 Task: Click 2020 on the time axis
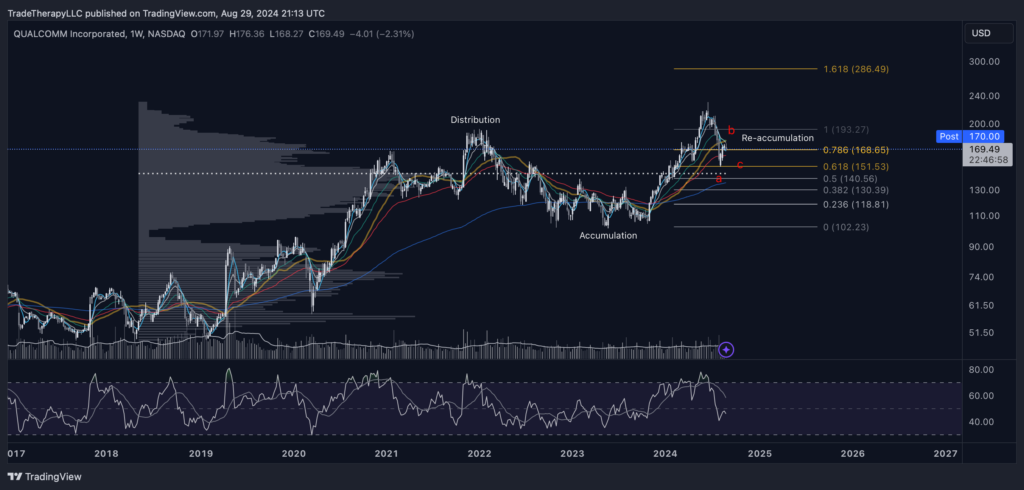click(293, 453)
